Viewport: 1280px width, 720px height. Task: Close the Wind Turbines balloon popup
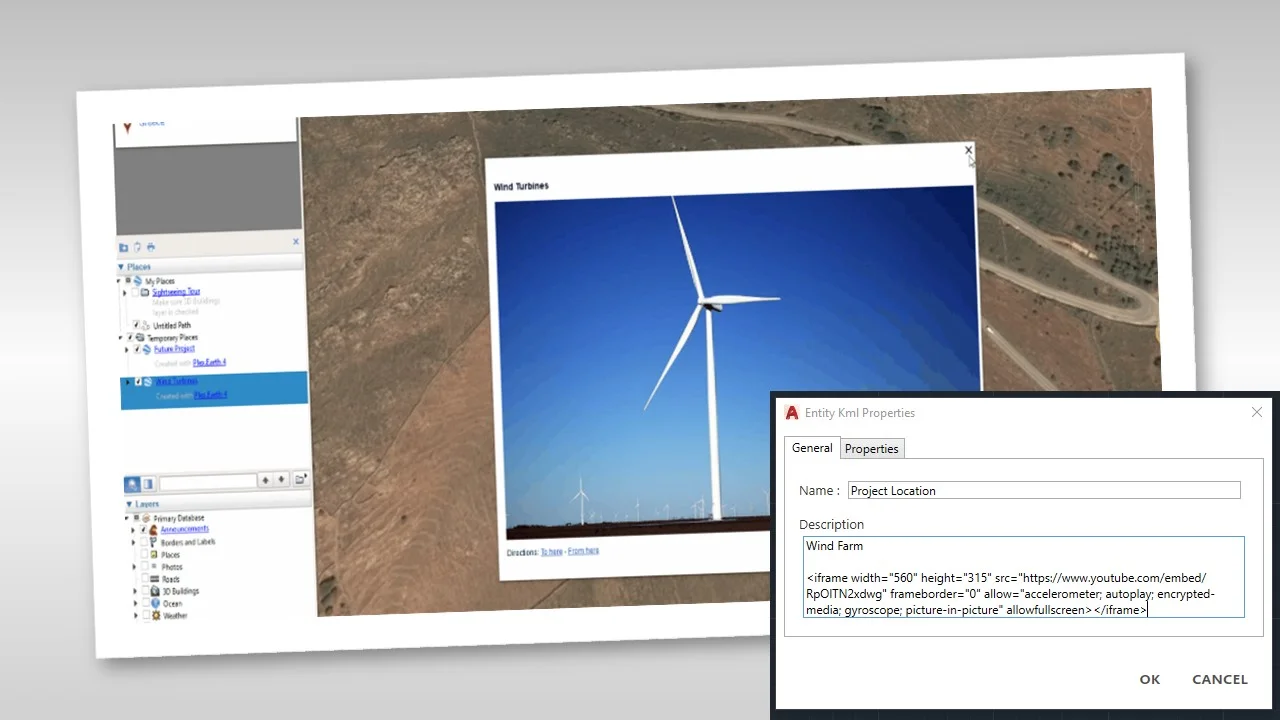[x=968, y=150]
